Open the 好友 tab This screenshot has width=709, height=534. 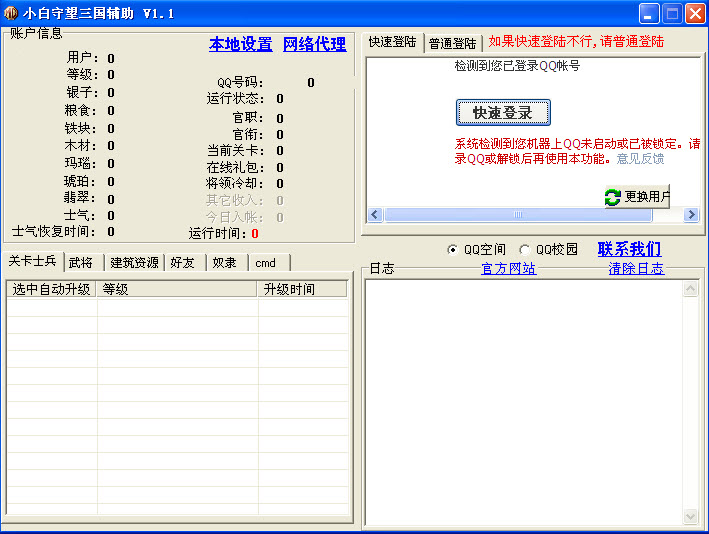(x=185, y=263)
